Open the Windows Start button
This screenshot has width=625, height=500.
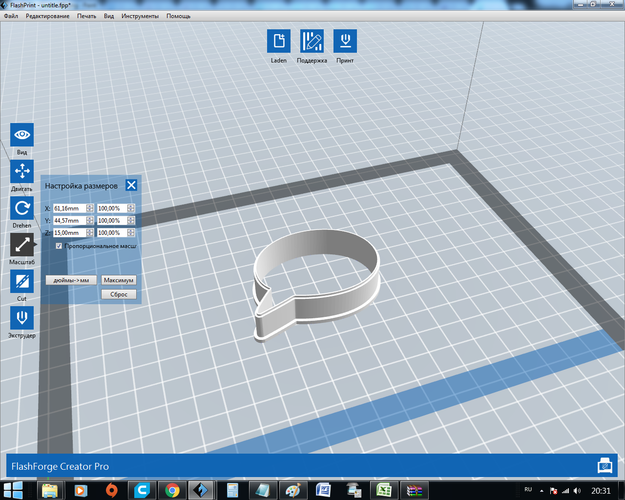point(13,490)
